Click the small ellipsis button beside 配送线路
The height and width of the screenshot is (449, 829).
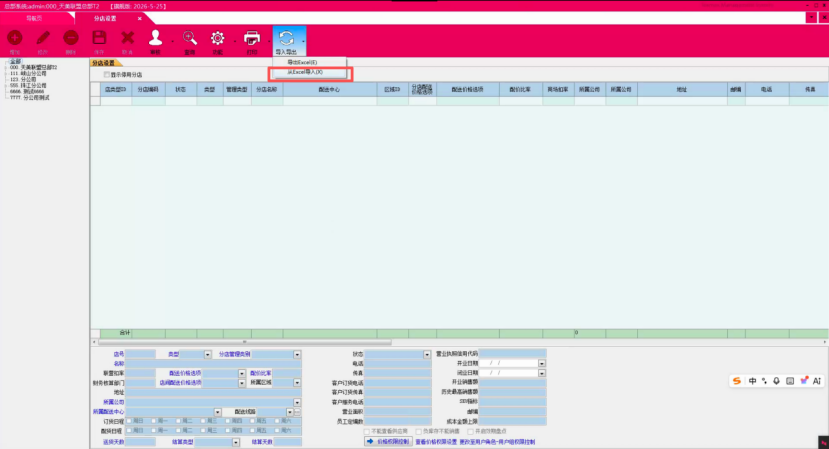[x=298, y=411]
